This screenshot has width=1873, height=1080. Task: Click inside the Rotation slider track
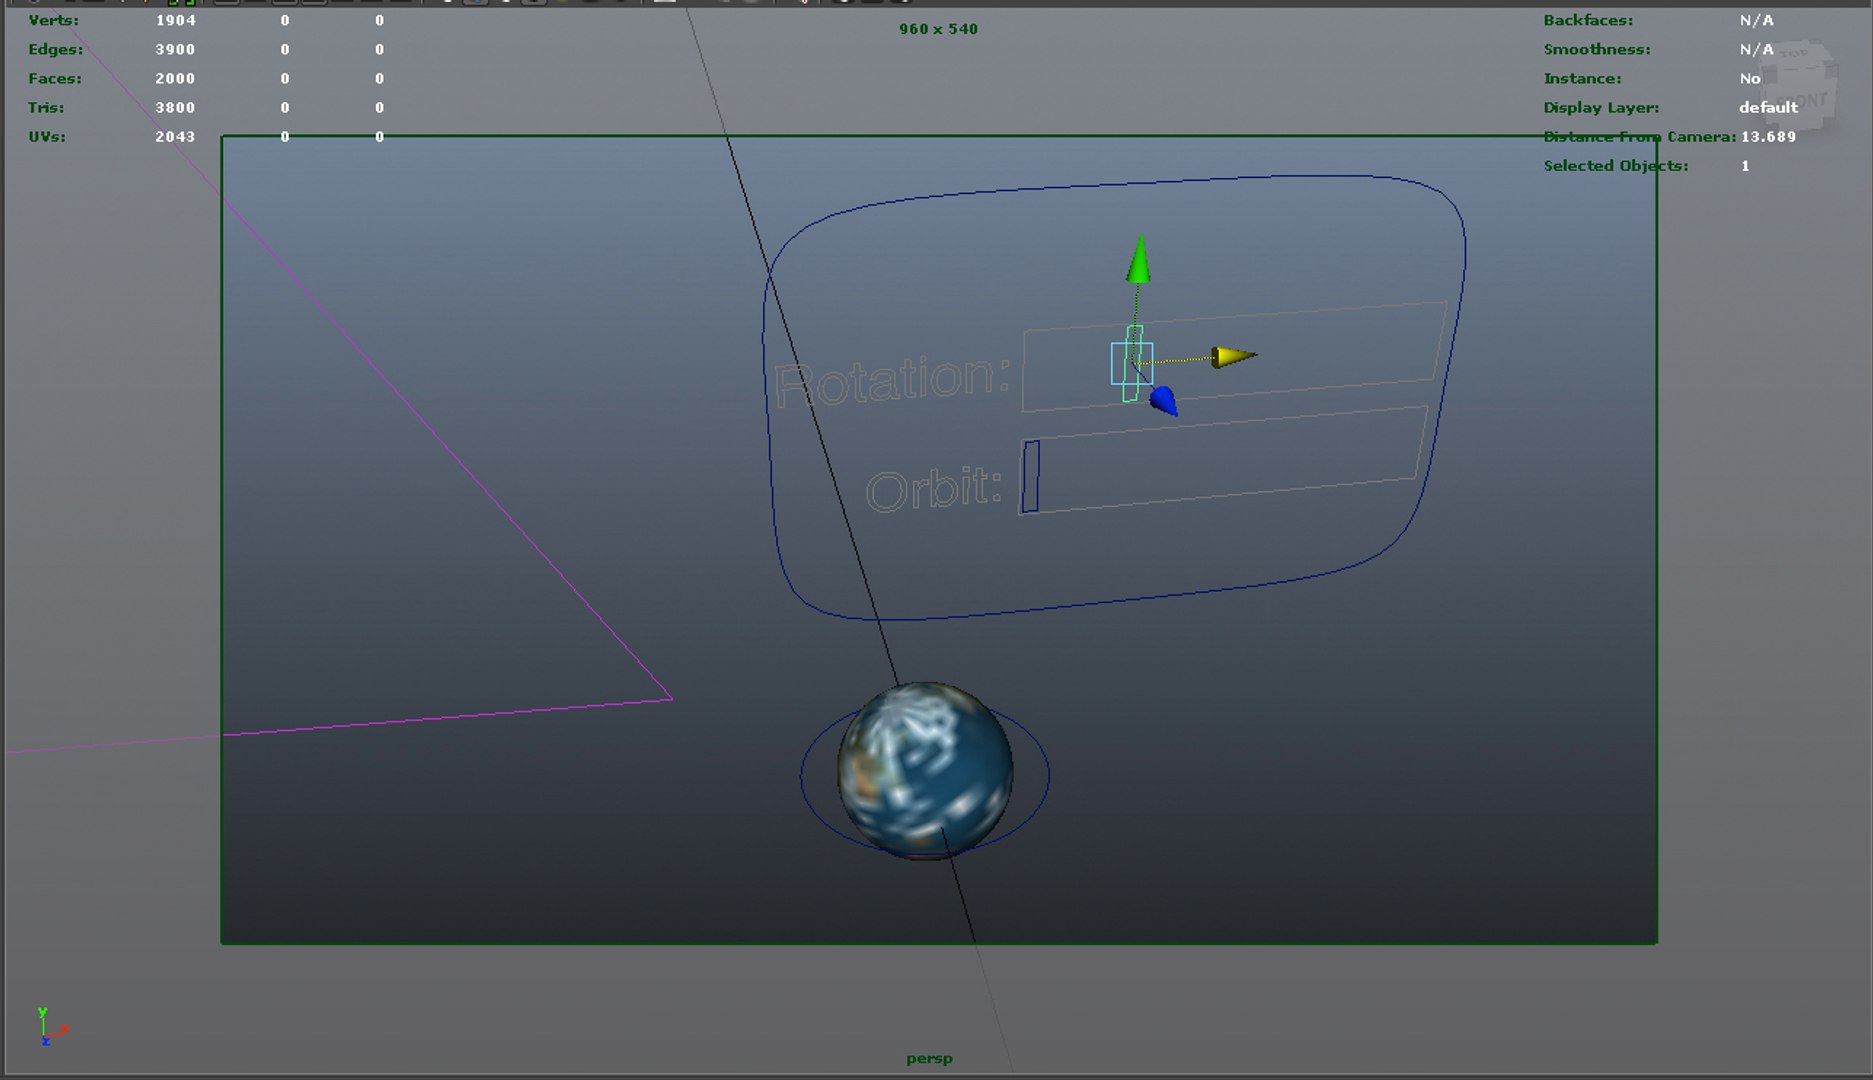(x=1234, y=356)
